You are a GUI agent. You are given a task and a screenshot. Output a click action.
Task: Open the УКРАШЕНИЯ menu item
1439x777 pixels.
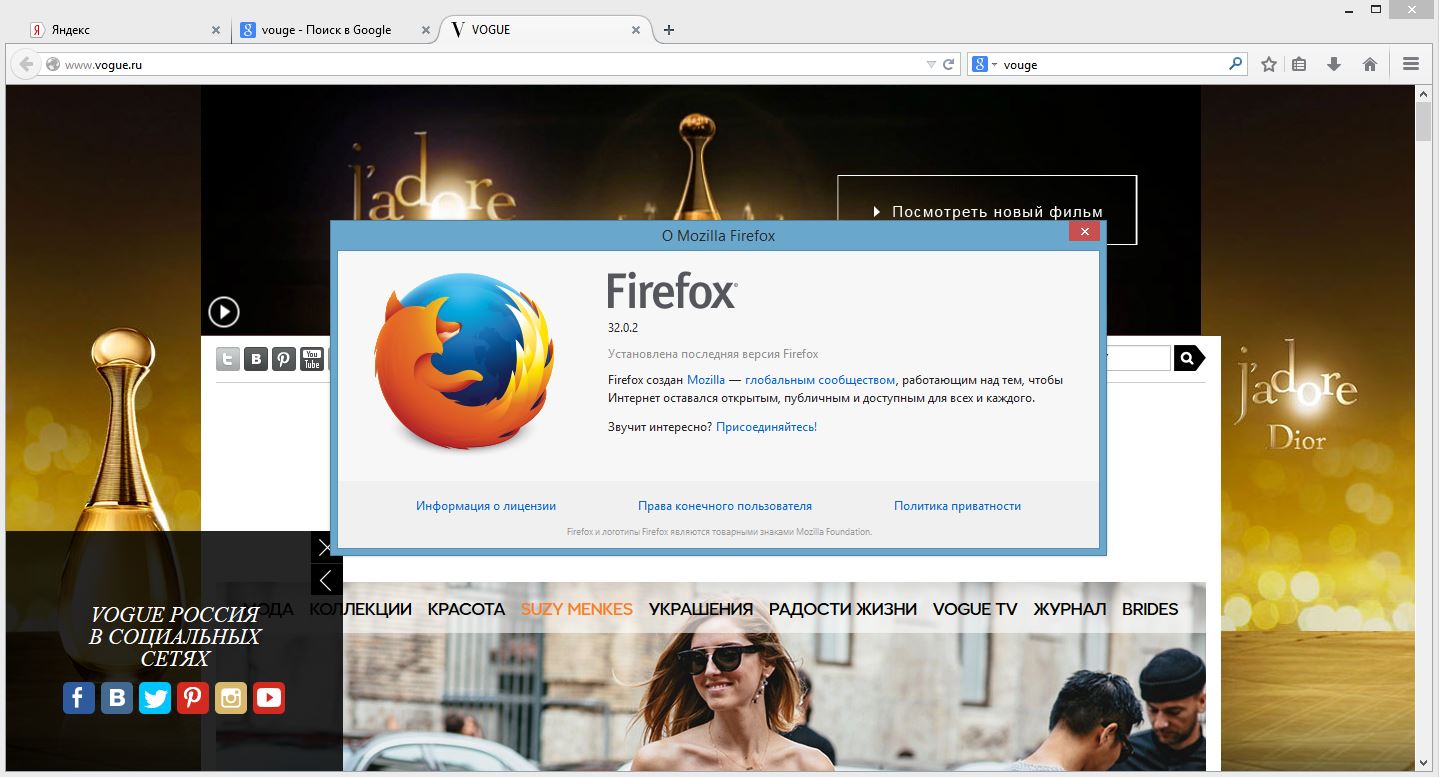click(x=701, y=609)
